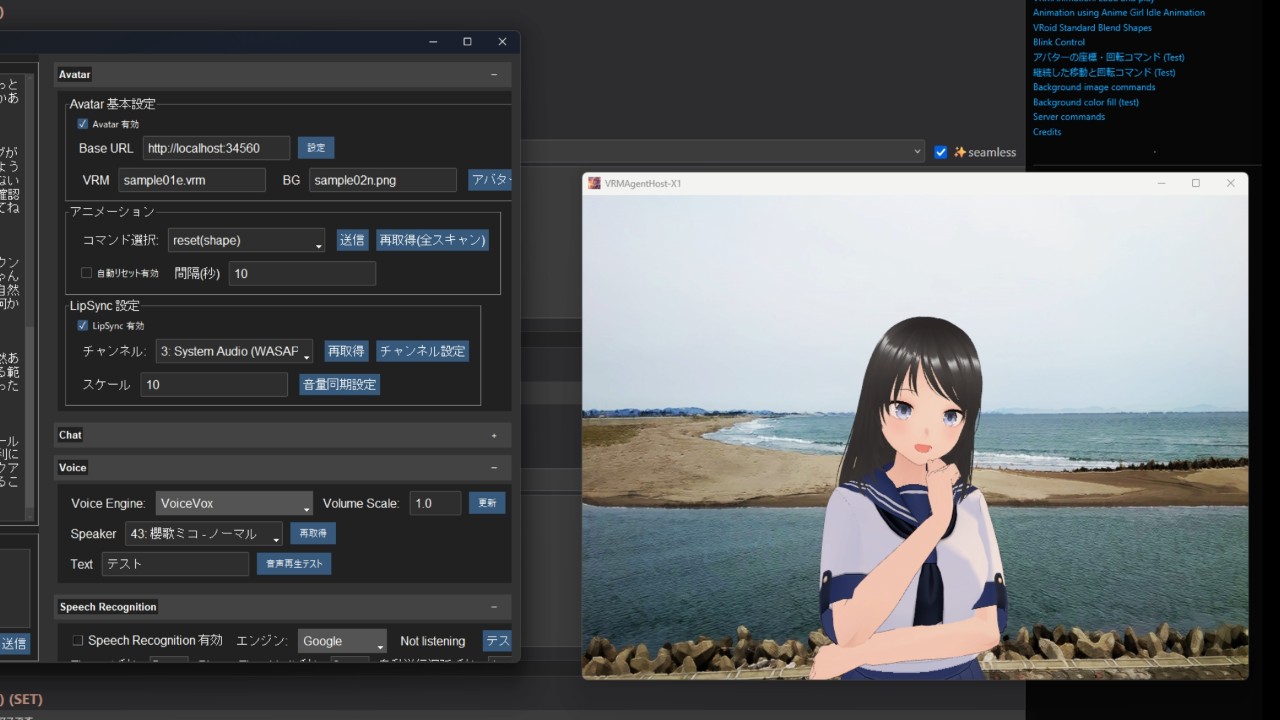1280x720 pixels.
Task: Expand the Chat panel
Action: 495,435
